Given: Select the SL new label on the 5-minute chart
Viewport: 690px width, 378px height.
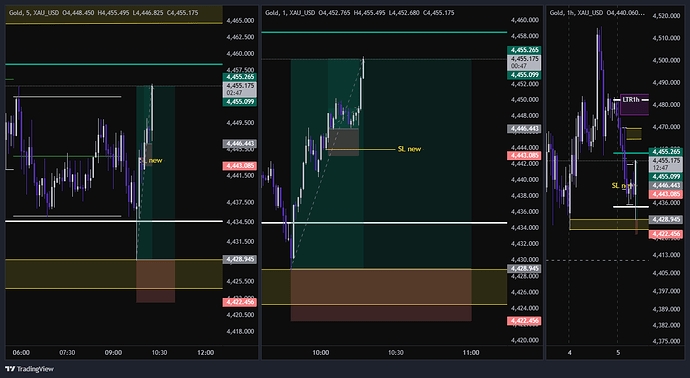Looking at the screenshot, I should pyautogui.click(x=151, y=160).
